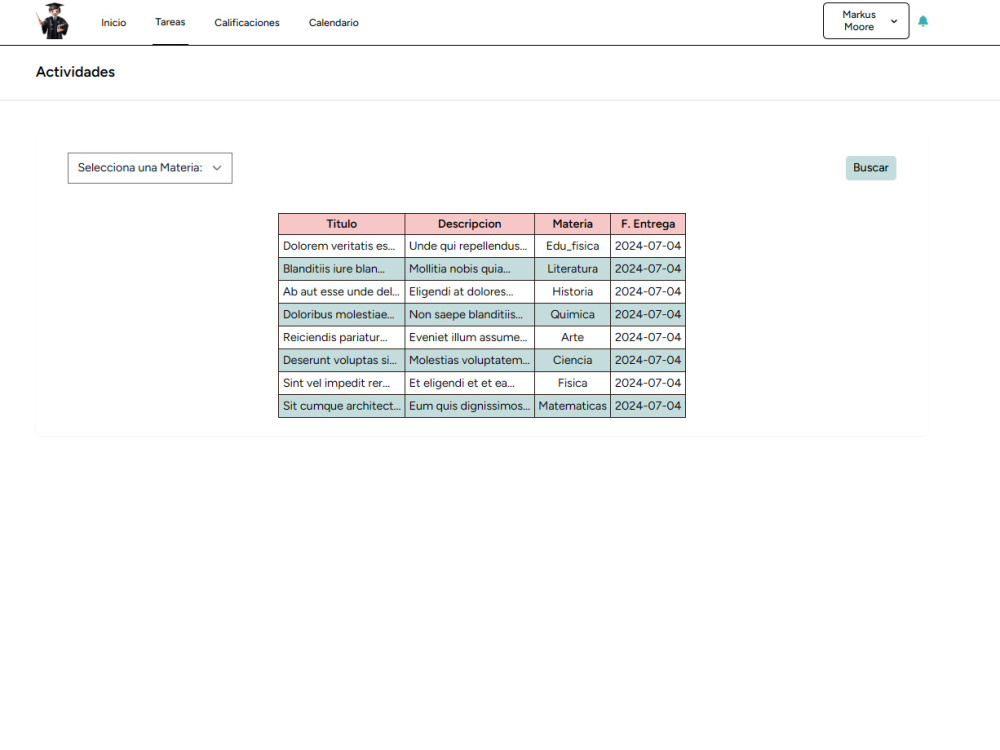The image size is (1000, 750).
Task: Click the Fisica subject cell
Action: (x=572, y=383)
